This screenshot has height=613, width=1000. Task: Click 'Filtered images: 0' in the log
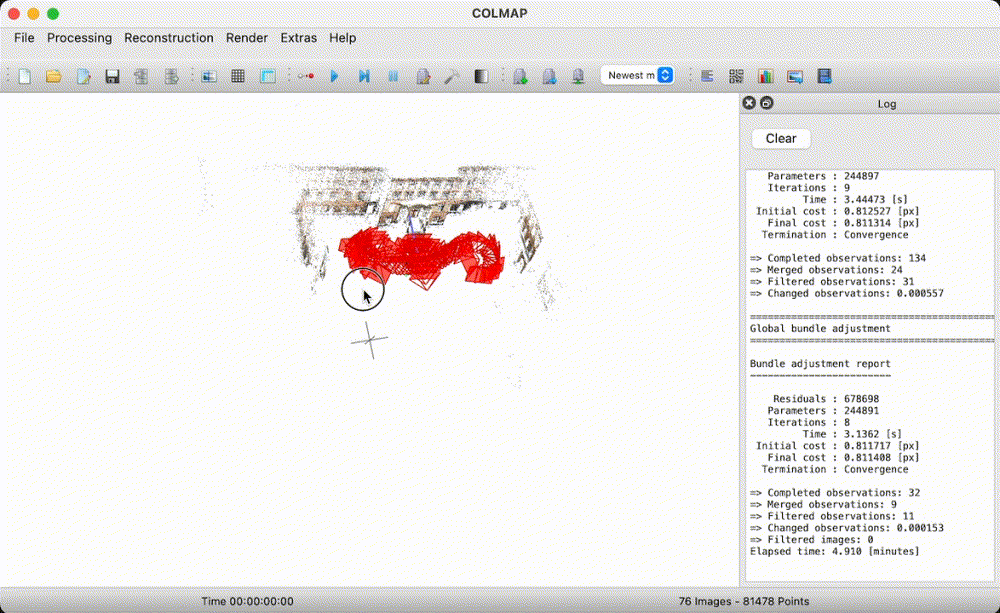pyautogui.click(x=812, y=540)
